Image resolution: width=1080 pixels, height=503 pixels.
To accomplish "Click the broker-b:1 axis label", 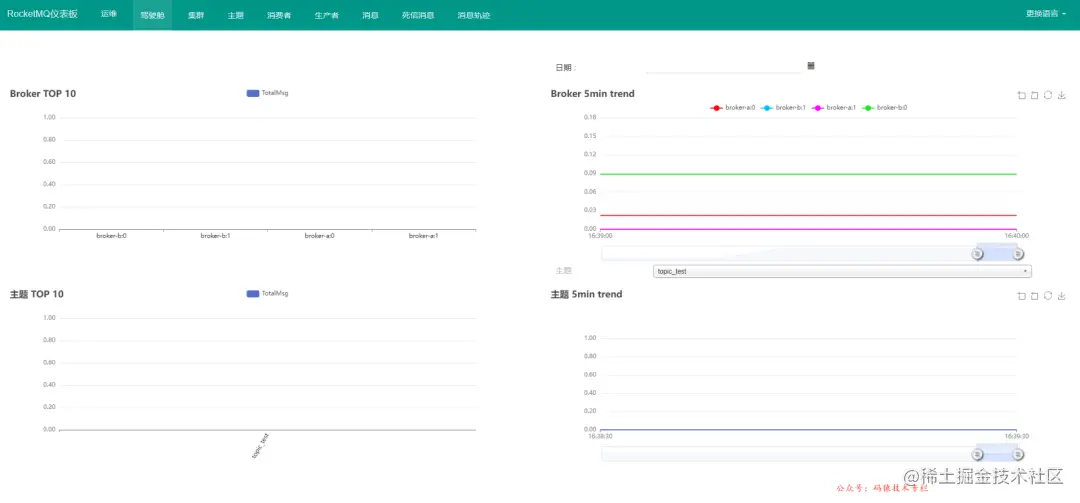I will (x=216, y=236).
